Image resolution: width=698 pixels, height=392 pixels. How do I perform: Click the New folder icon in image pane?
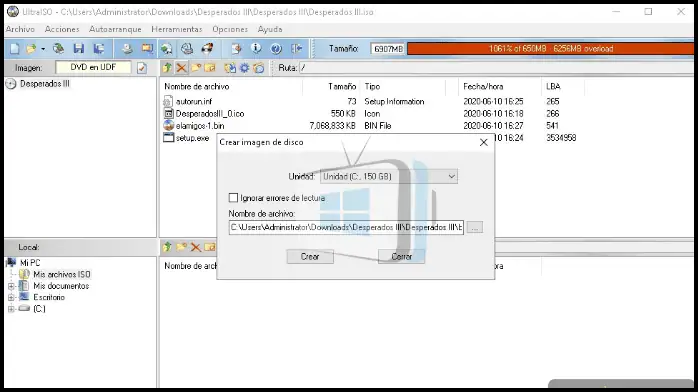click(195, 68)
